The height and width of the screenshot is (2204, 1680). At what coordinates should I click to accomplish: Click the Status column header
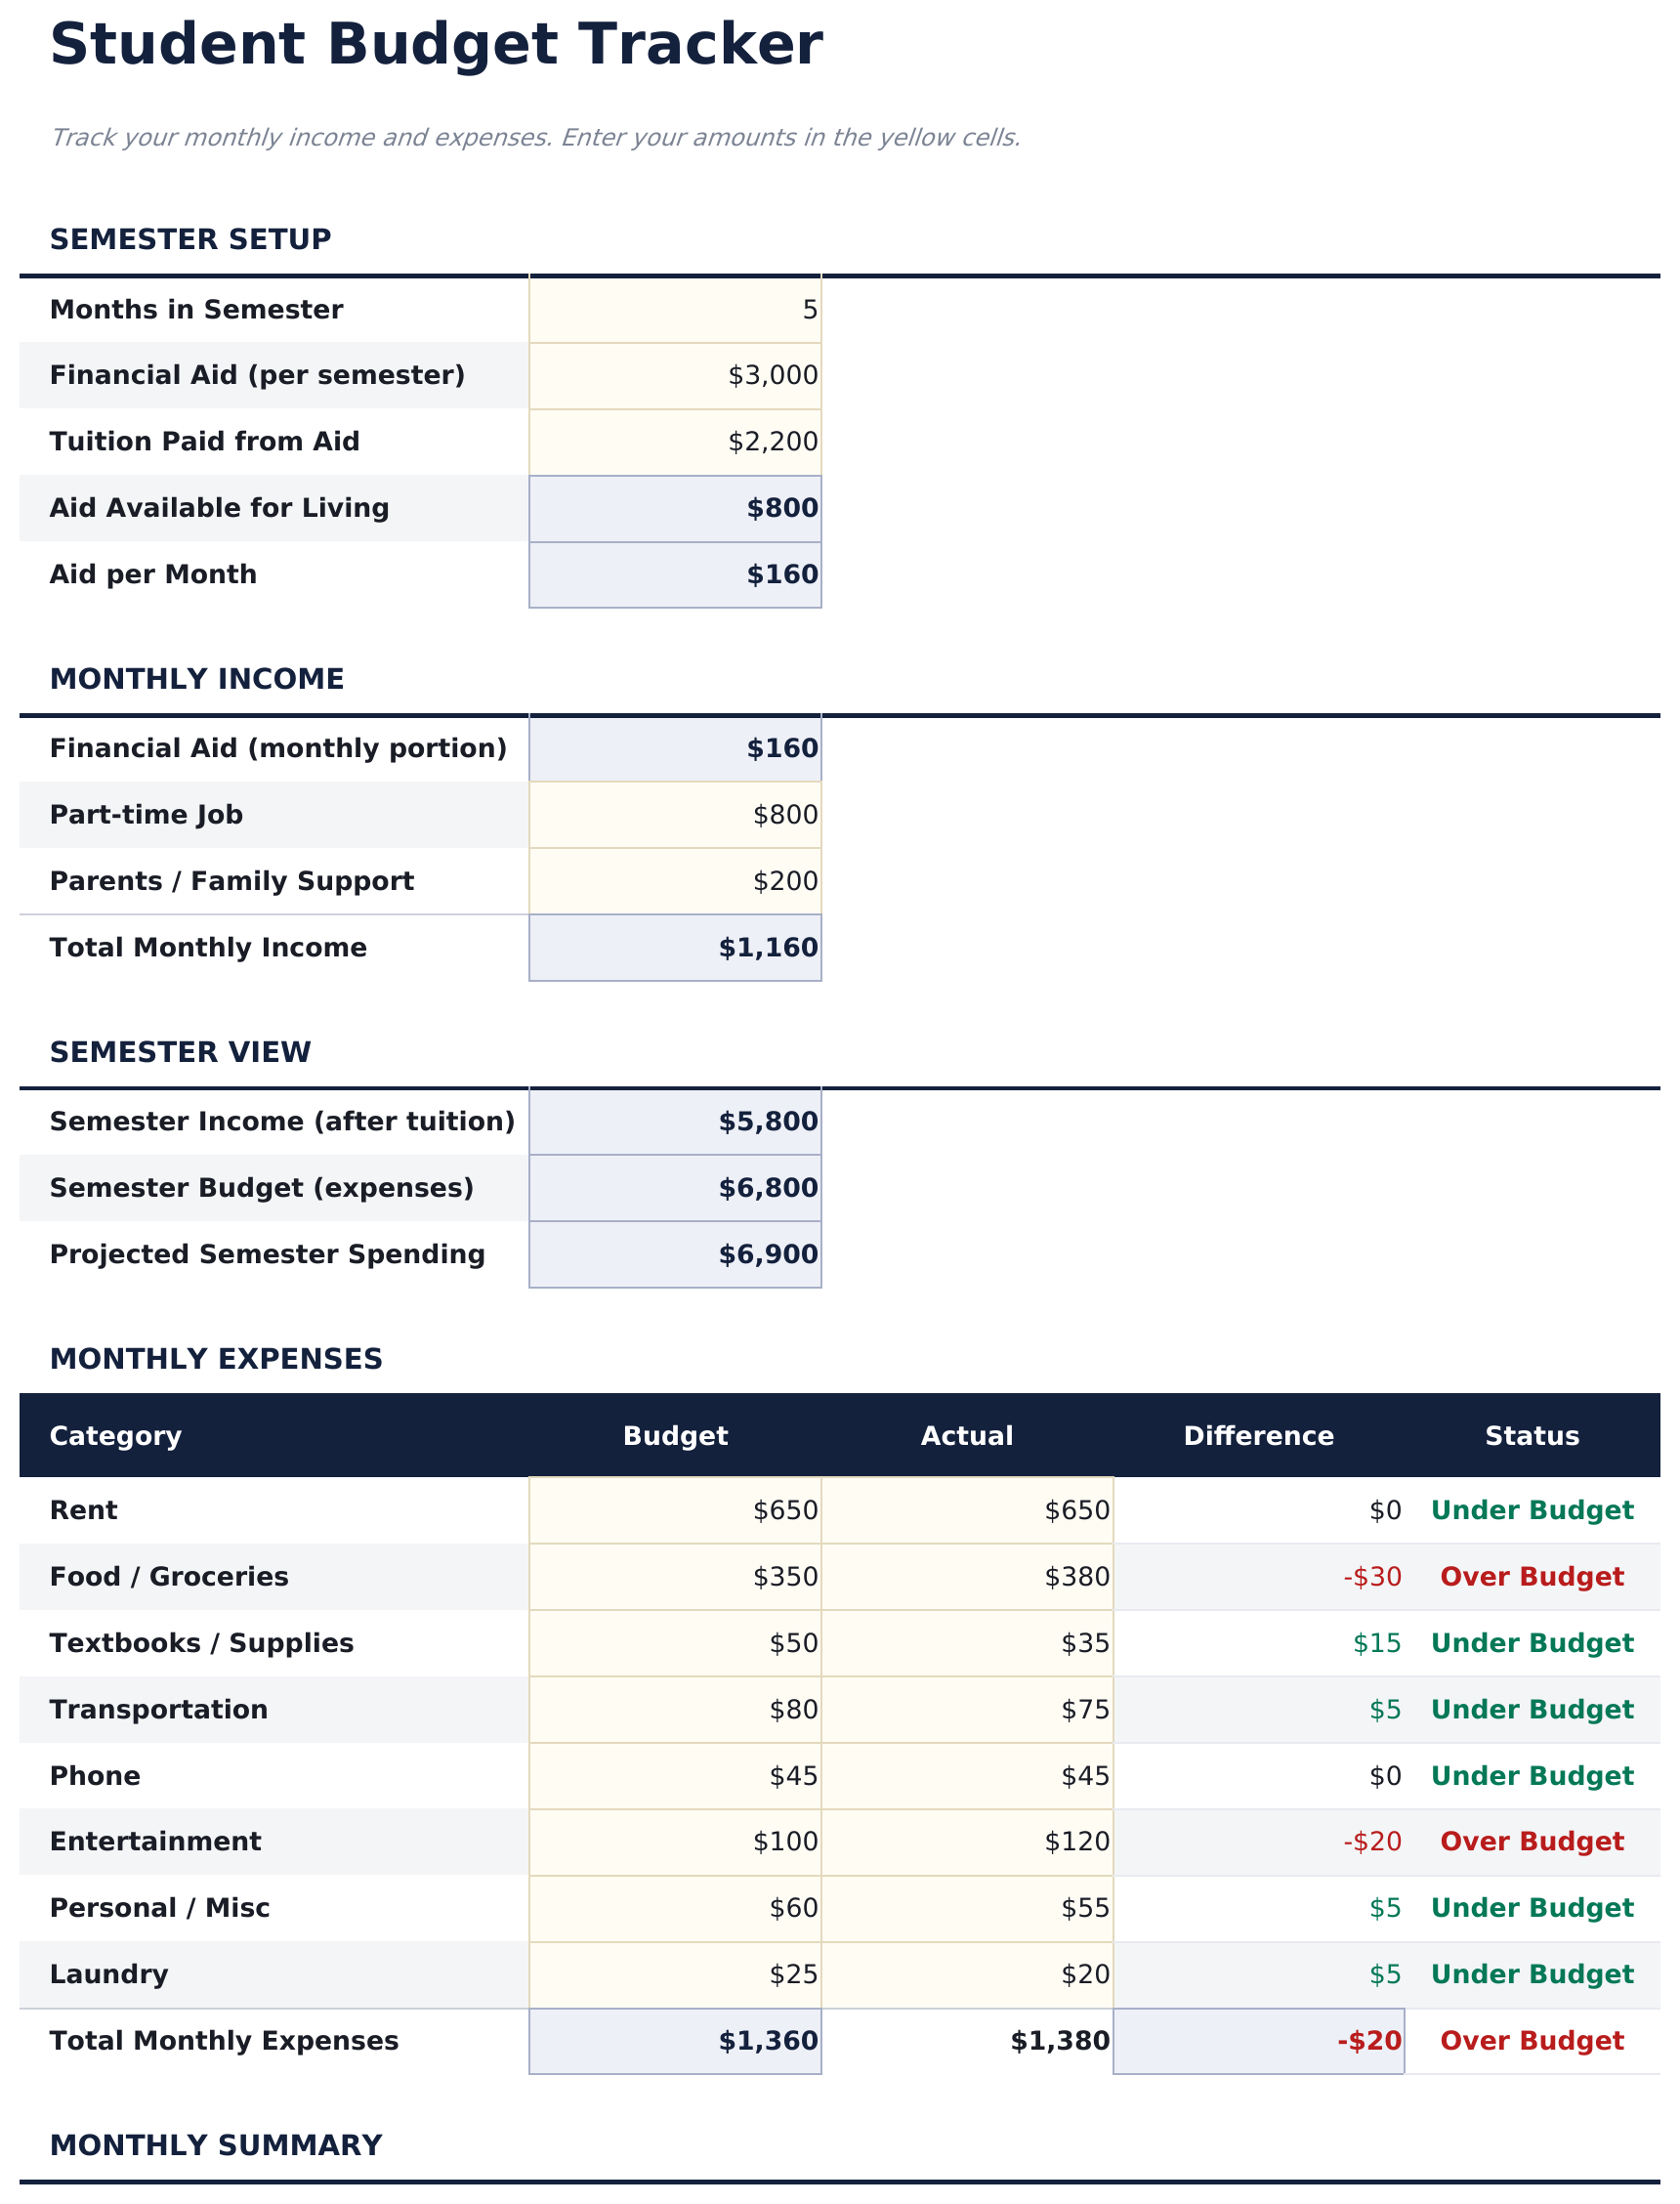tap(1532, 1436)
